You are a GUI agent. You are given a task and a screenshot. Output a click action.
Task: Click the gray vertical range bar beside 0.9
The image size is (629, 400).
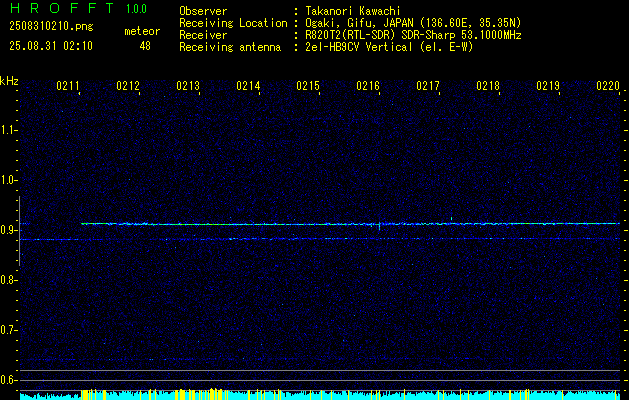pos(19,231)
